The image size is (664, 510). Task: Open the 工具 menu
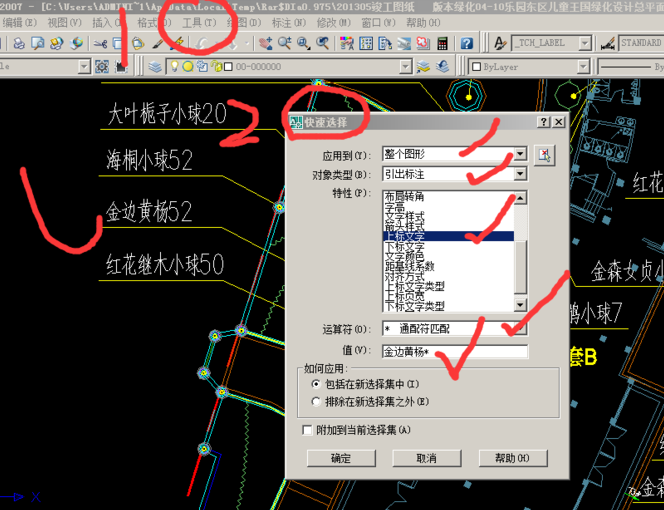[x=198, y=22]
